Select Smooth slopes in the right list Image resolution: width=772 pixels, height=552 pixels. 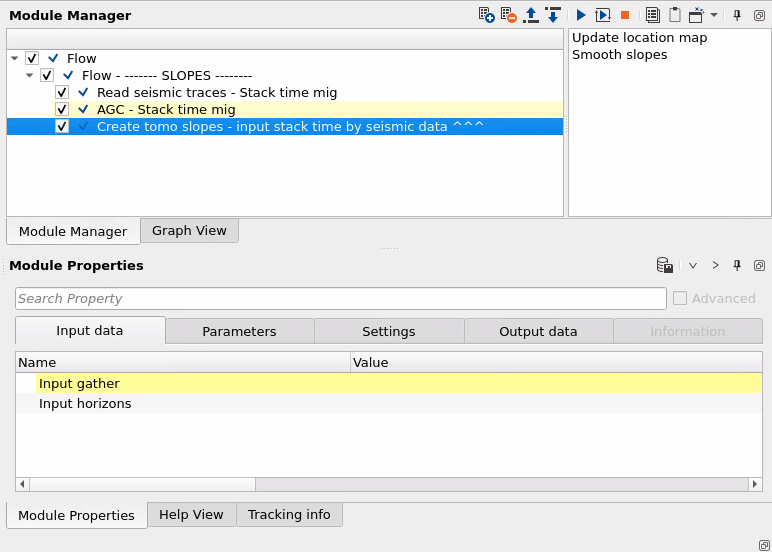pos(619,54)
